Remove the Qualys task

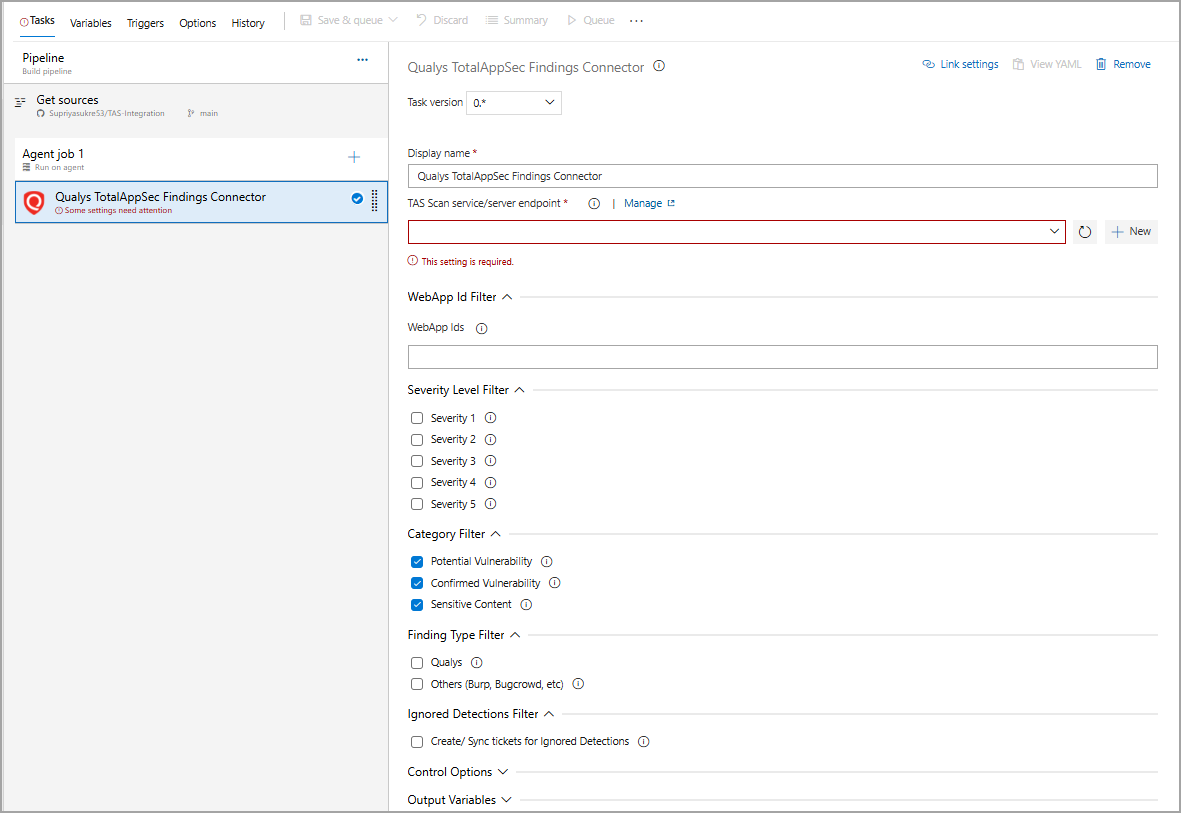coord(1123,65)
